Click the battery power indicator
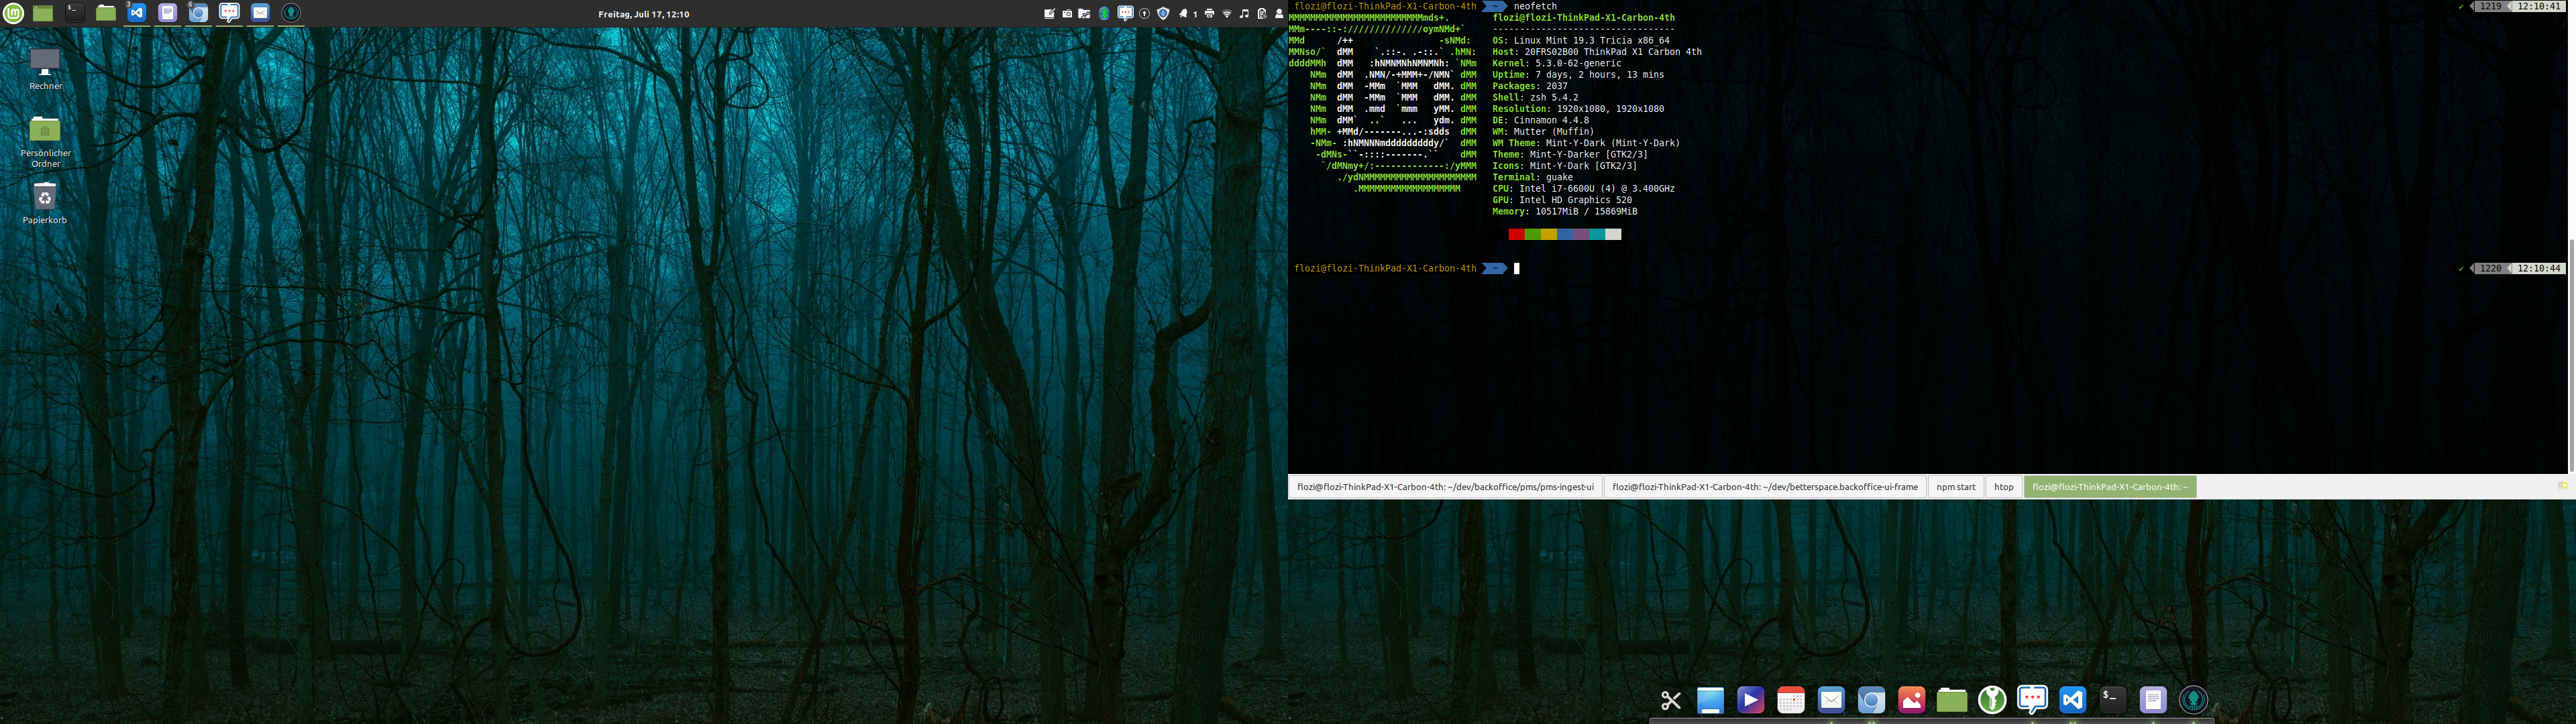Viewport: 2576px width, 724px height. [1262, 14]
